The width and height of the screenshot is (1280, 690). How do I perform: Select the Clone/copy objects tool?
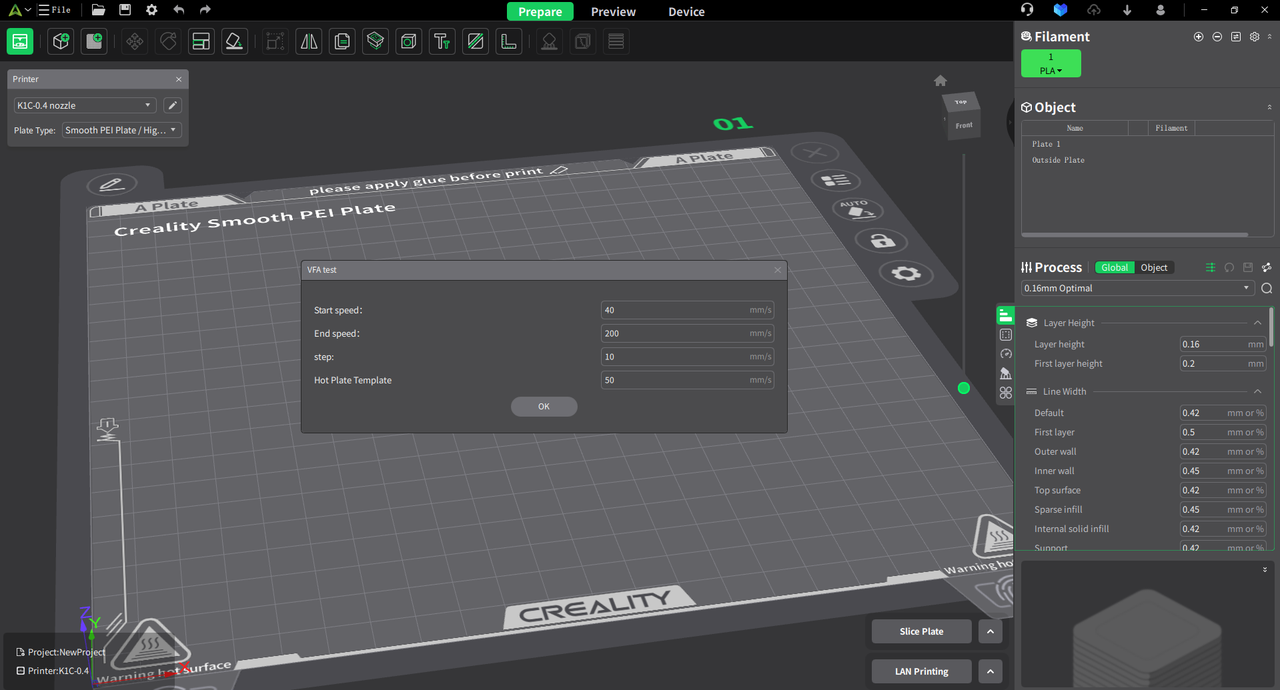342,41
